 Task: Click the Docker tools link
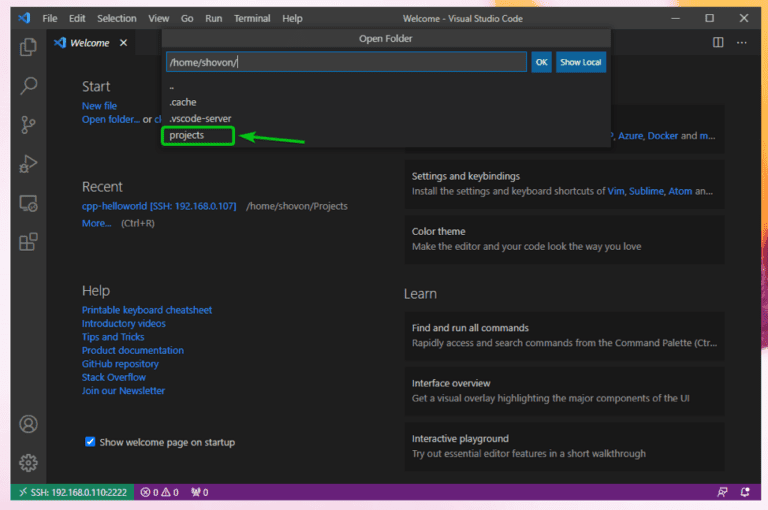pyautogui.click(x=663, y=136)
